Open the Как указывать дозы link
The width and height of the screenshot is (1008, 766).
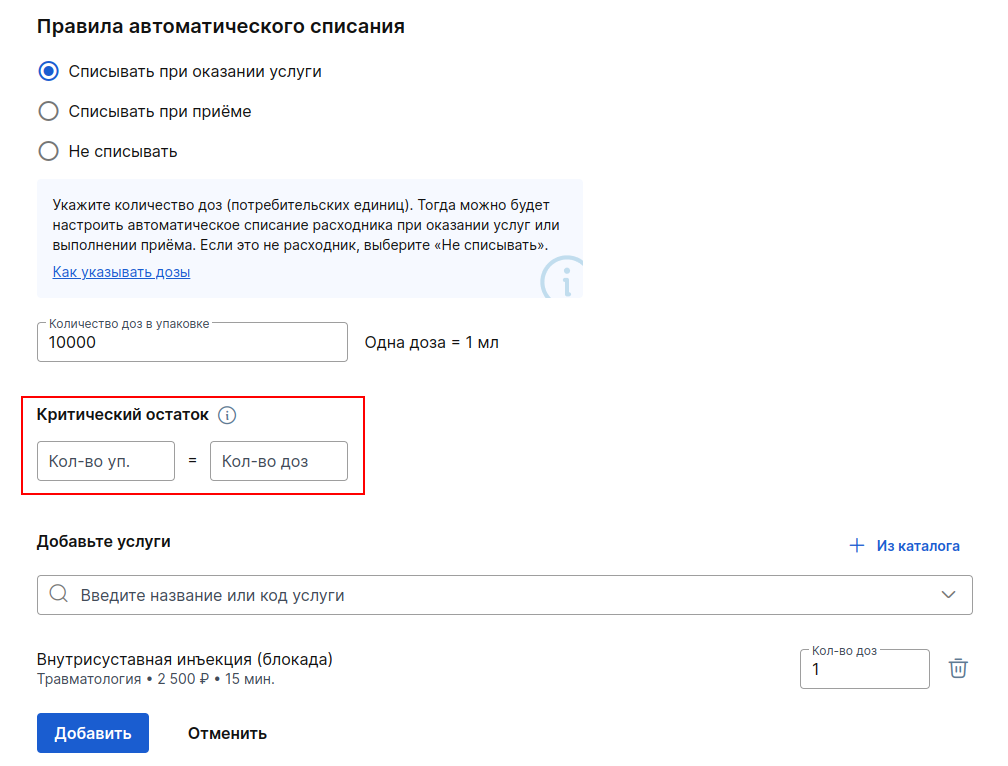pyautogui.click(x=122, y=272)
